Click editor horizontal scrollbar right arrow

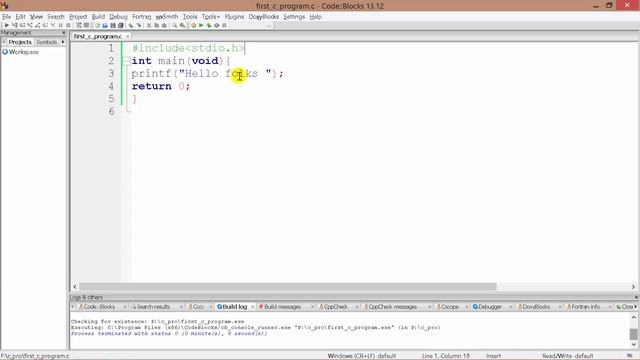click(633, 287)
